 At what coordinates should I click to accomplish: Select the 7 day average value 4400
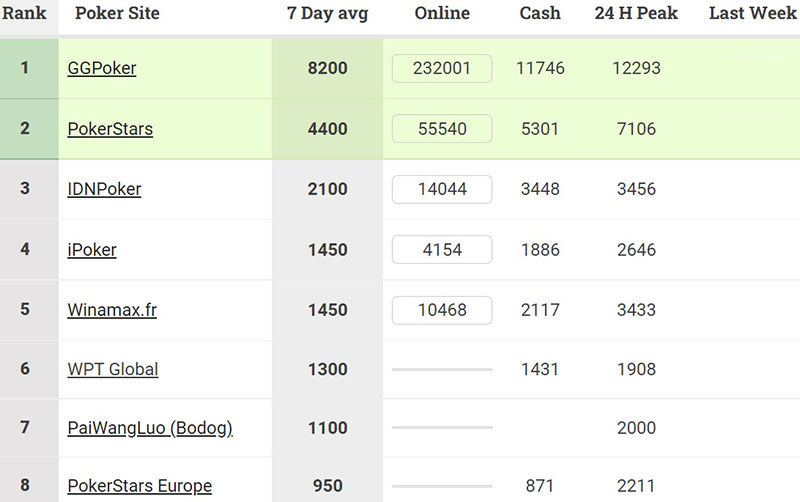click(x=328, y=129)
